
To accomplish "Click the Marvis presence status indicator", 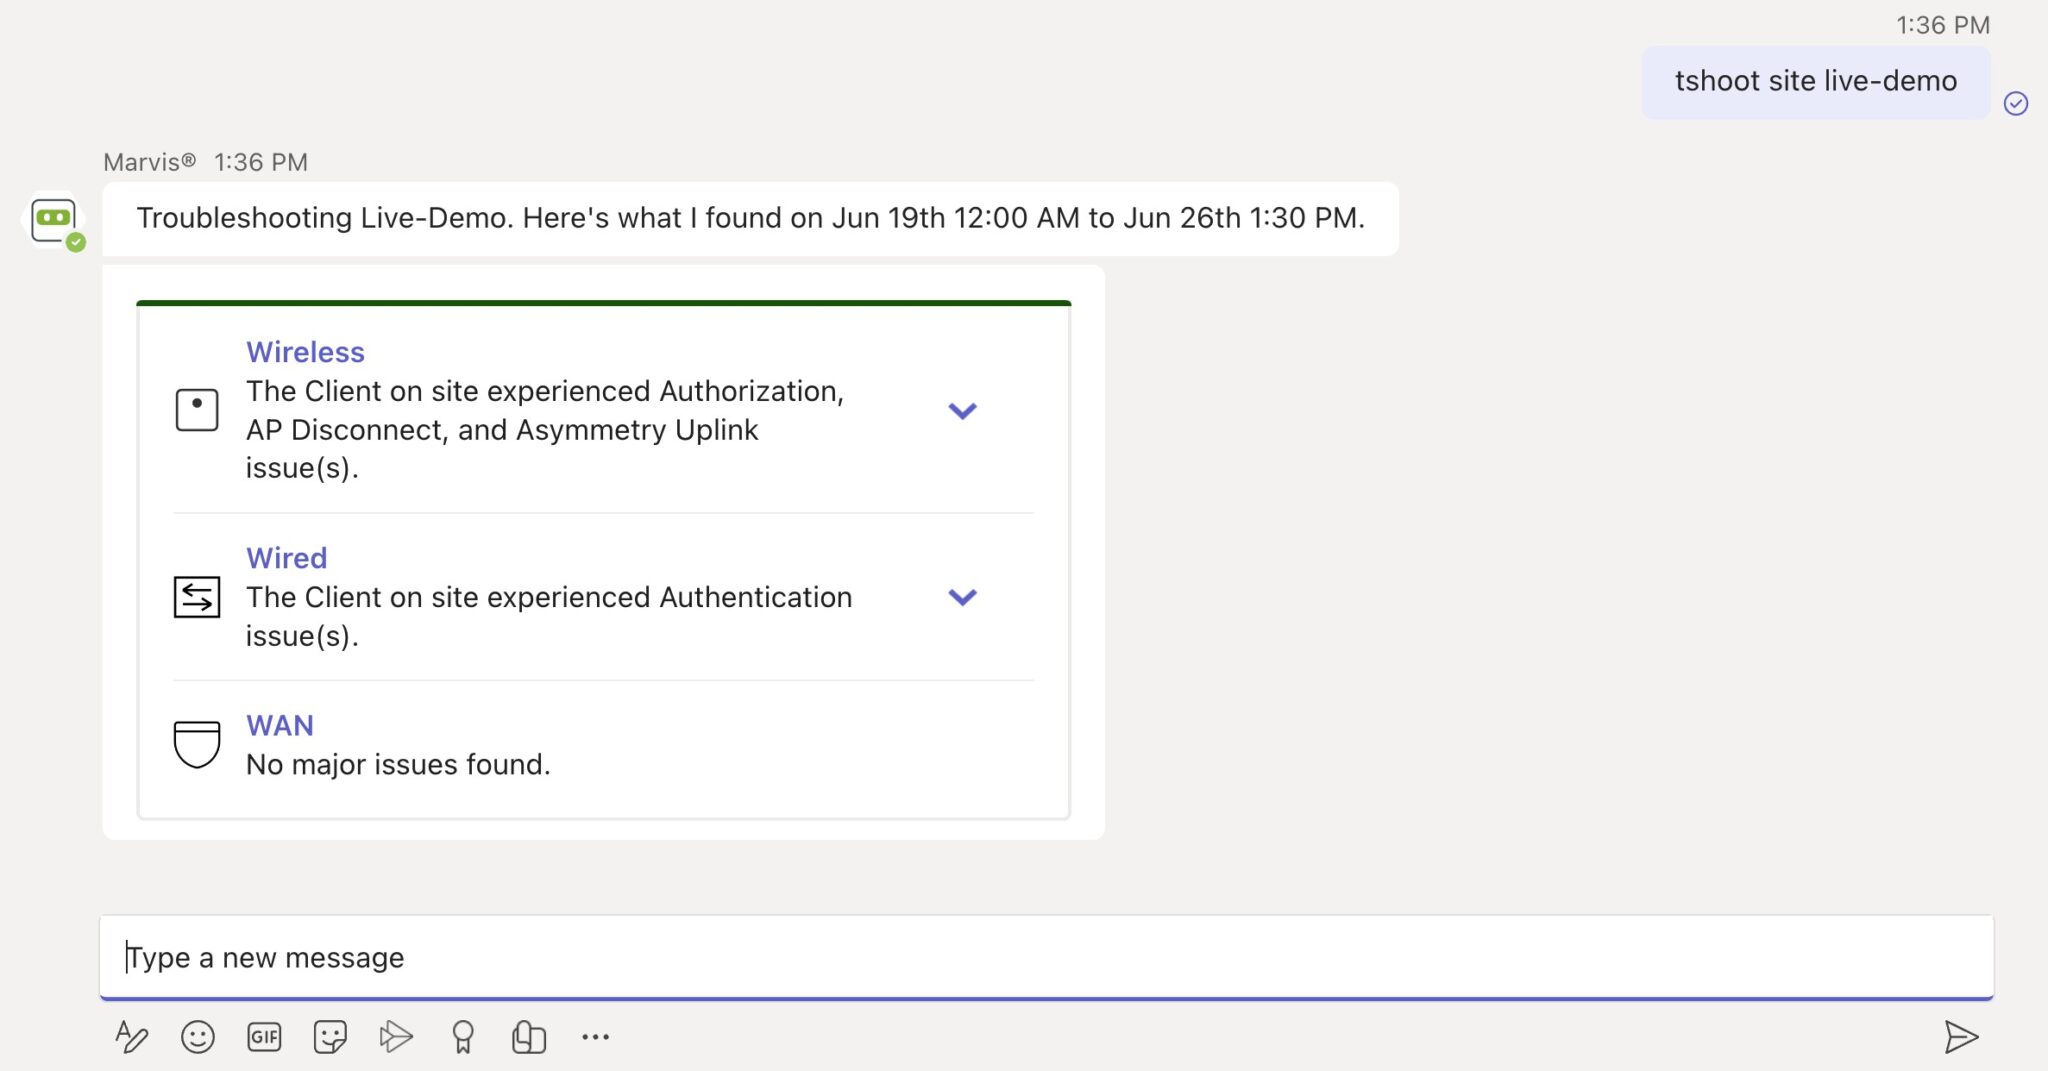I will click(x=76, y=240).
